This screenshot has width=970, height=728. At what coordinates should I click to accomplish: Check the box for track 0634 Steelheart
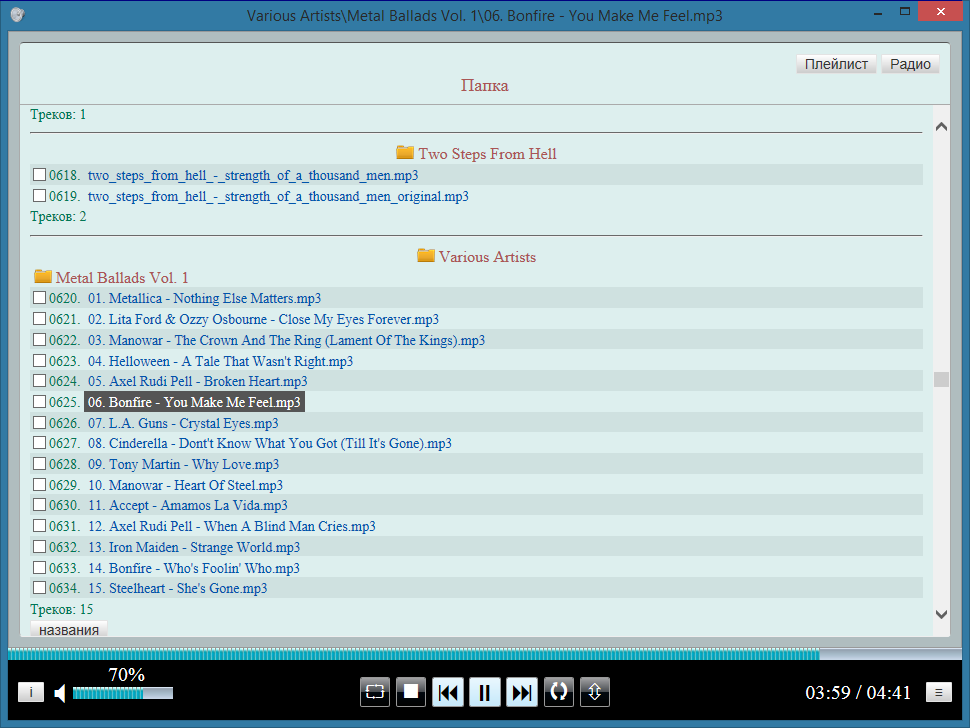point(39,588)
